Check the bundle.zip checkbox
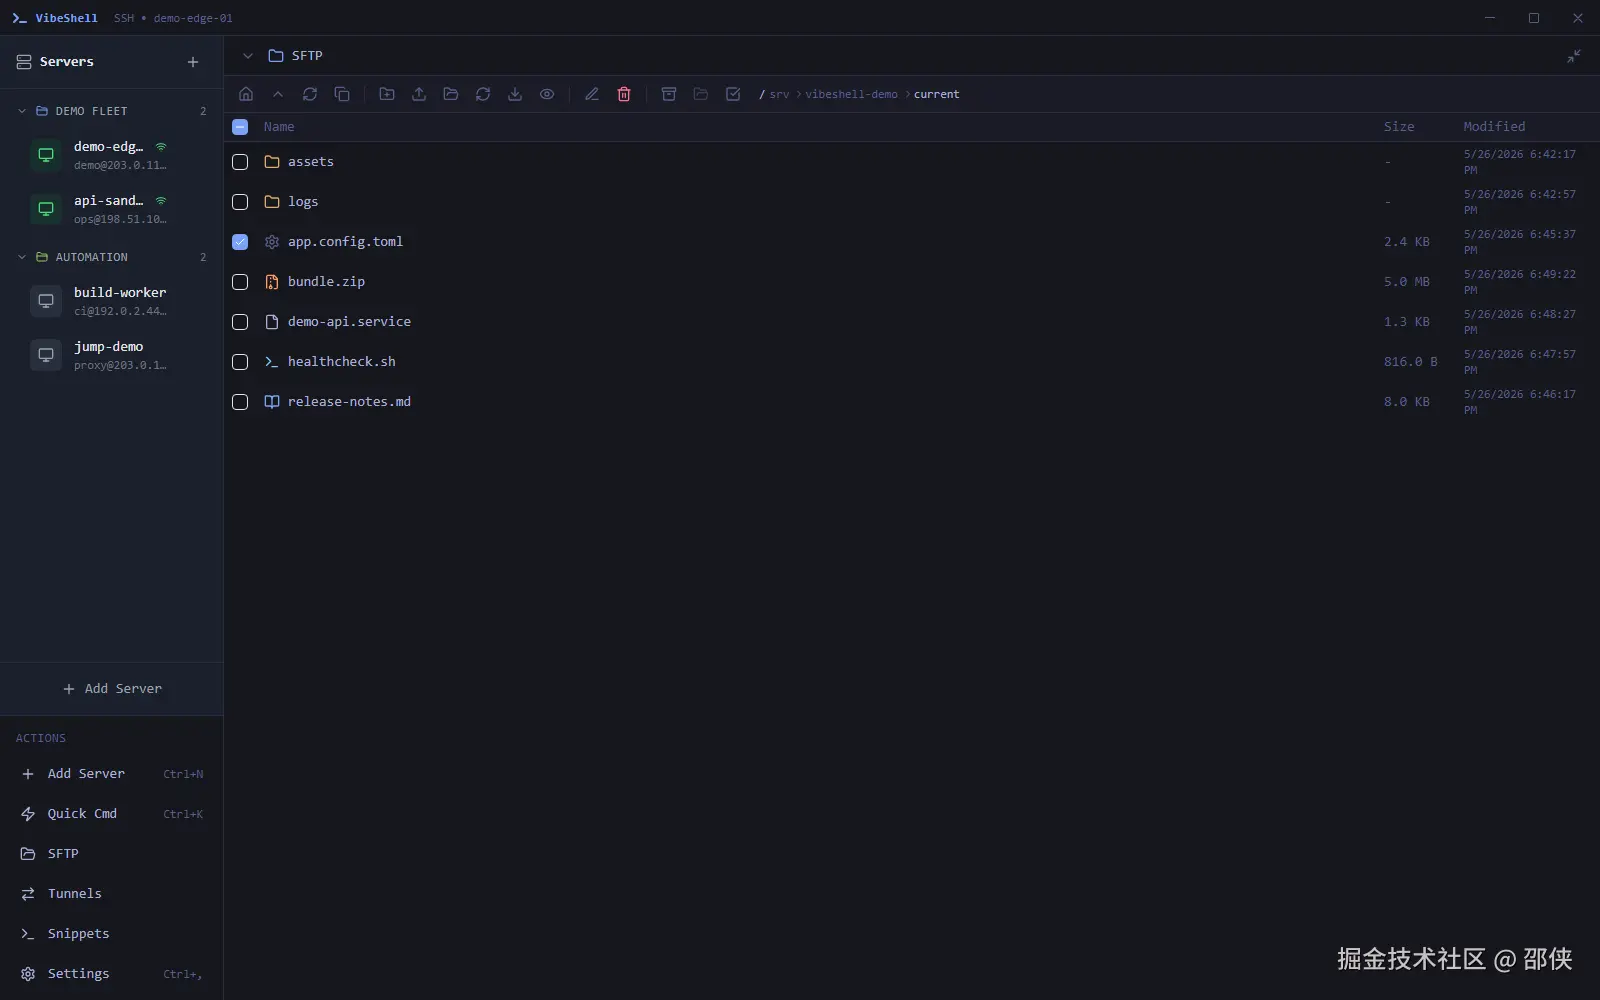Screen dimensions: 1600x1000 point(240,282)
